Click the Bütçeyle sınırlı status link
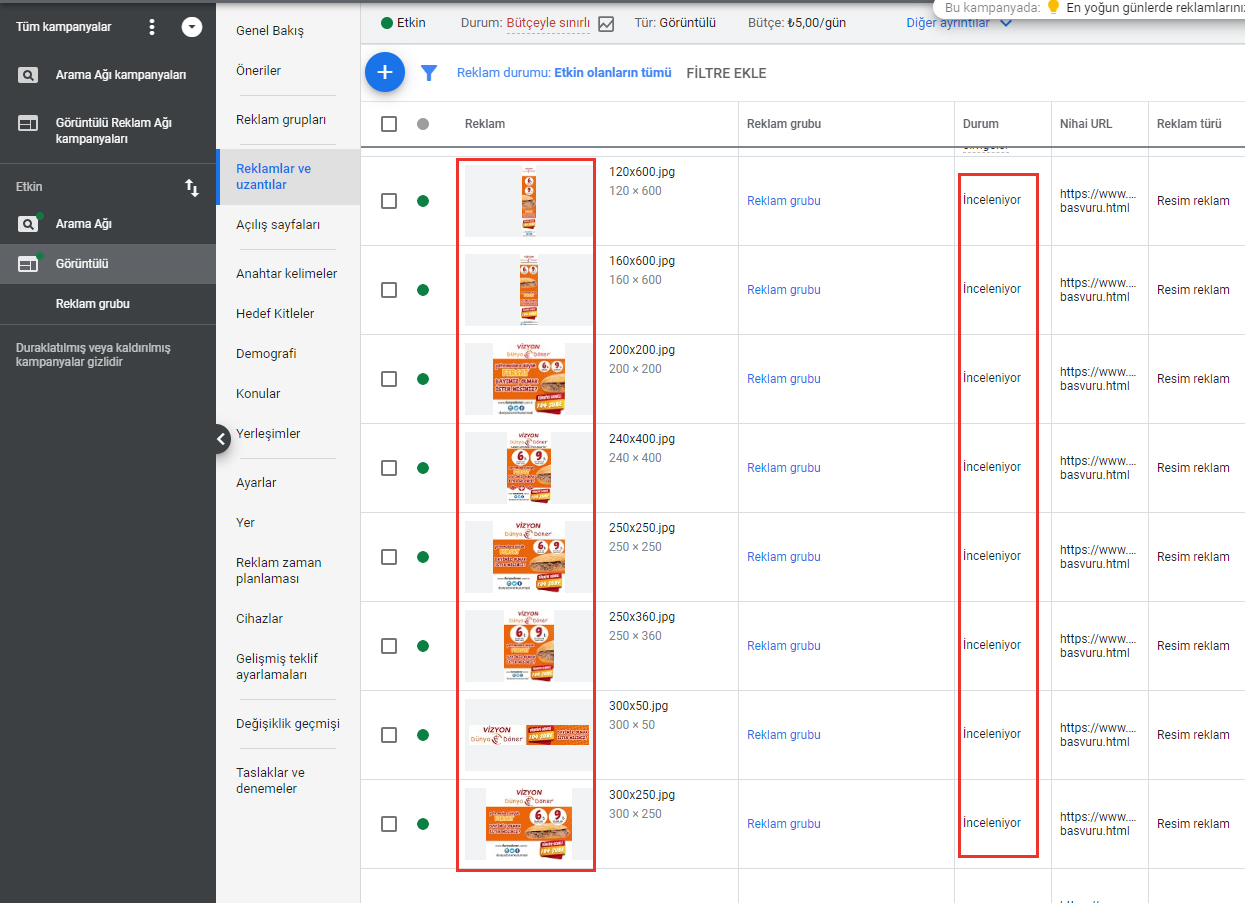The height and width of the screenshot is (903, 1245). point(548,23)
